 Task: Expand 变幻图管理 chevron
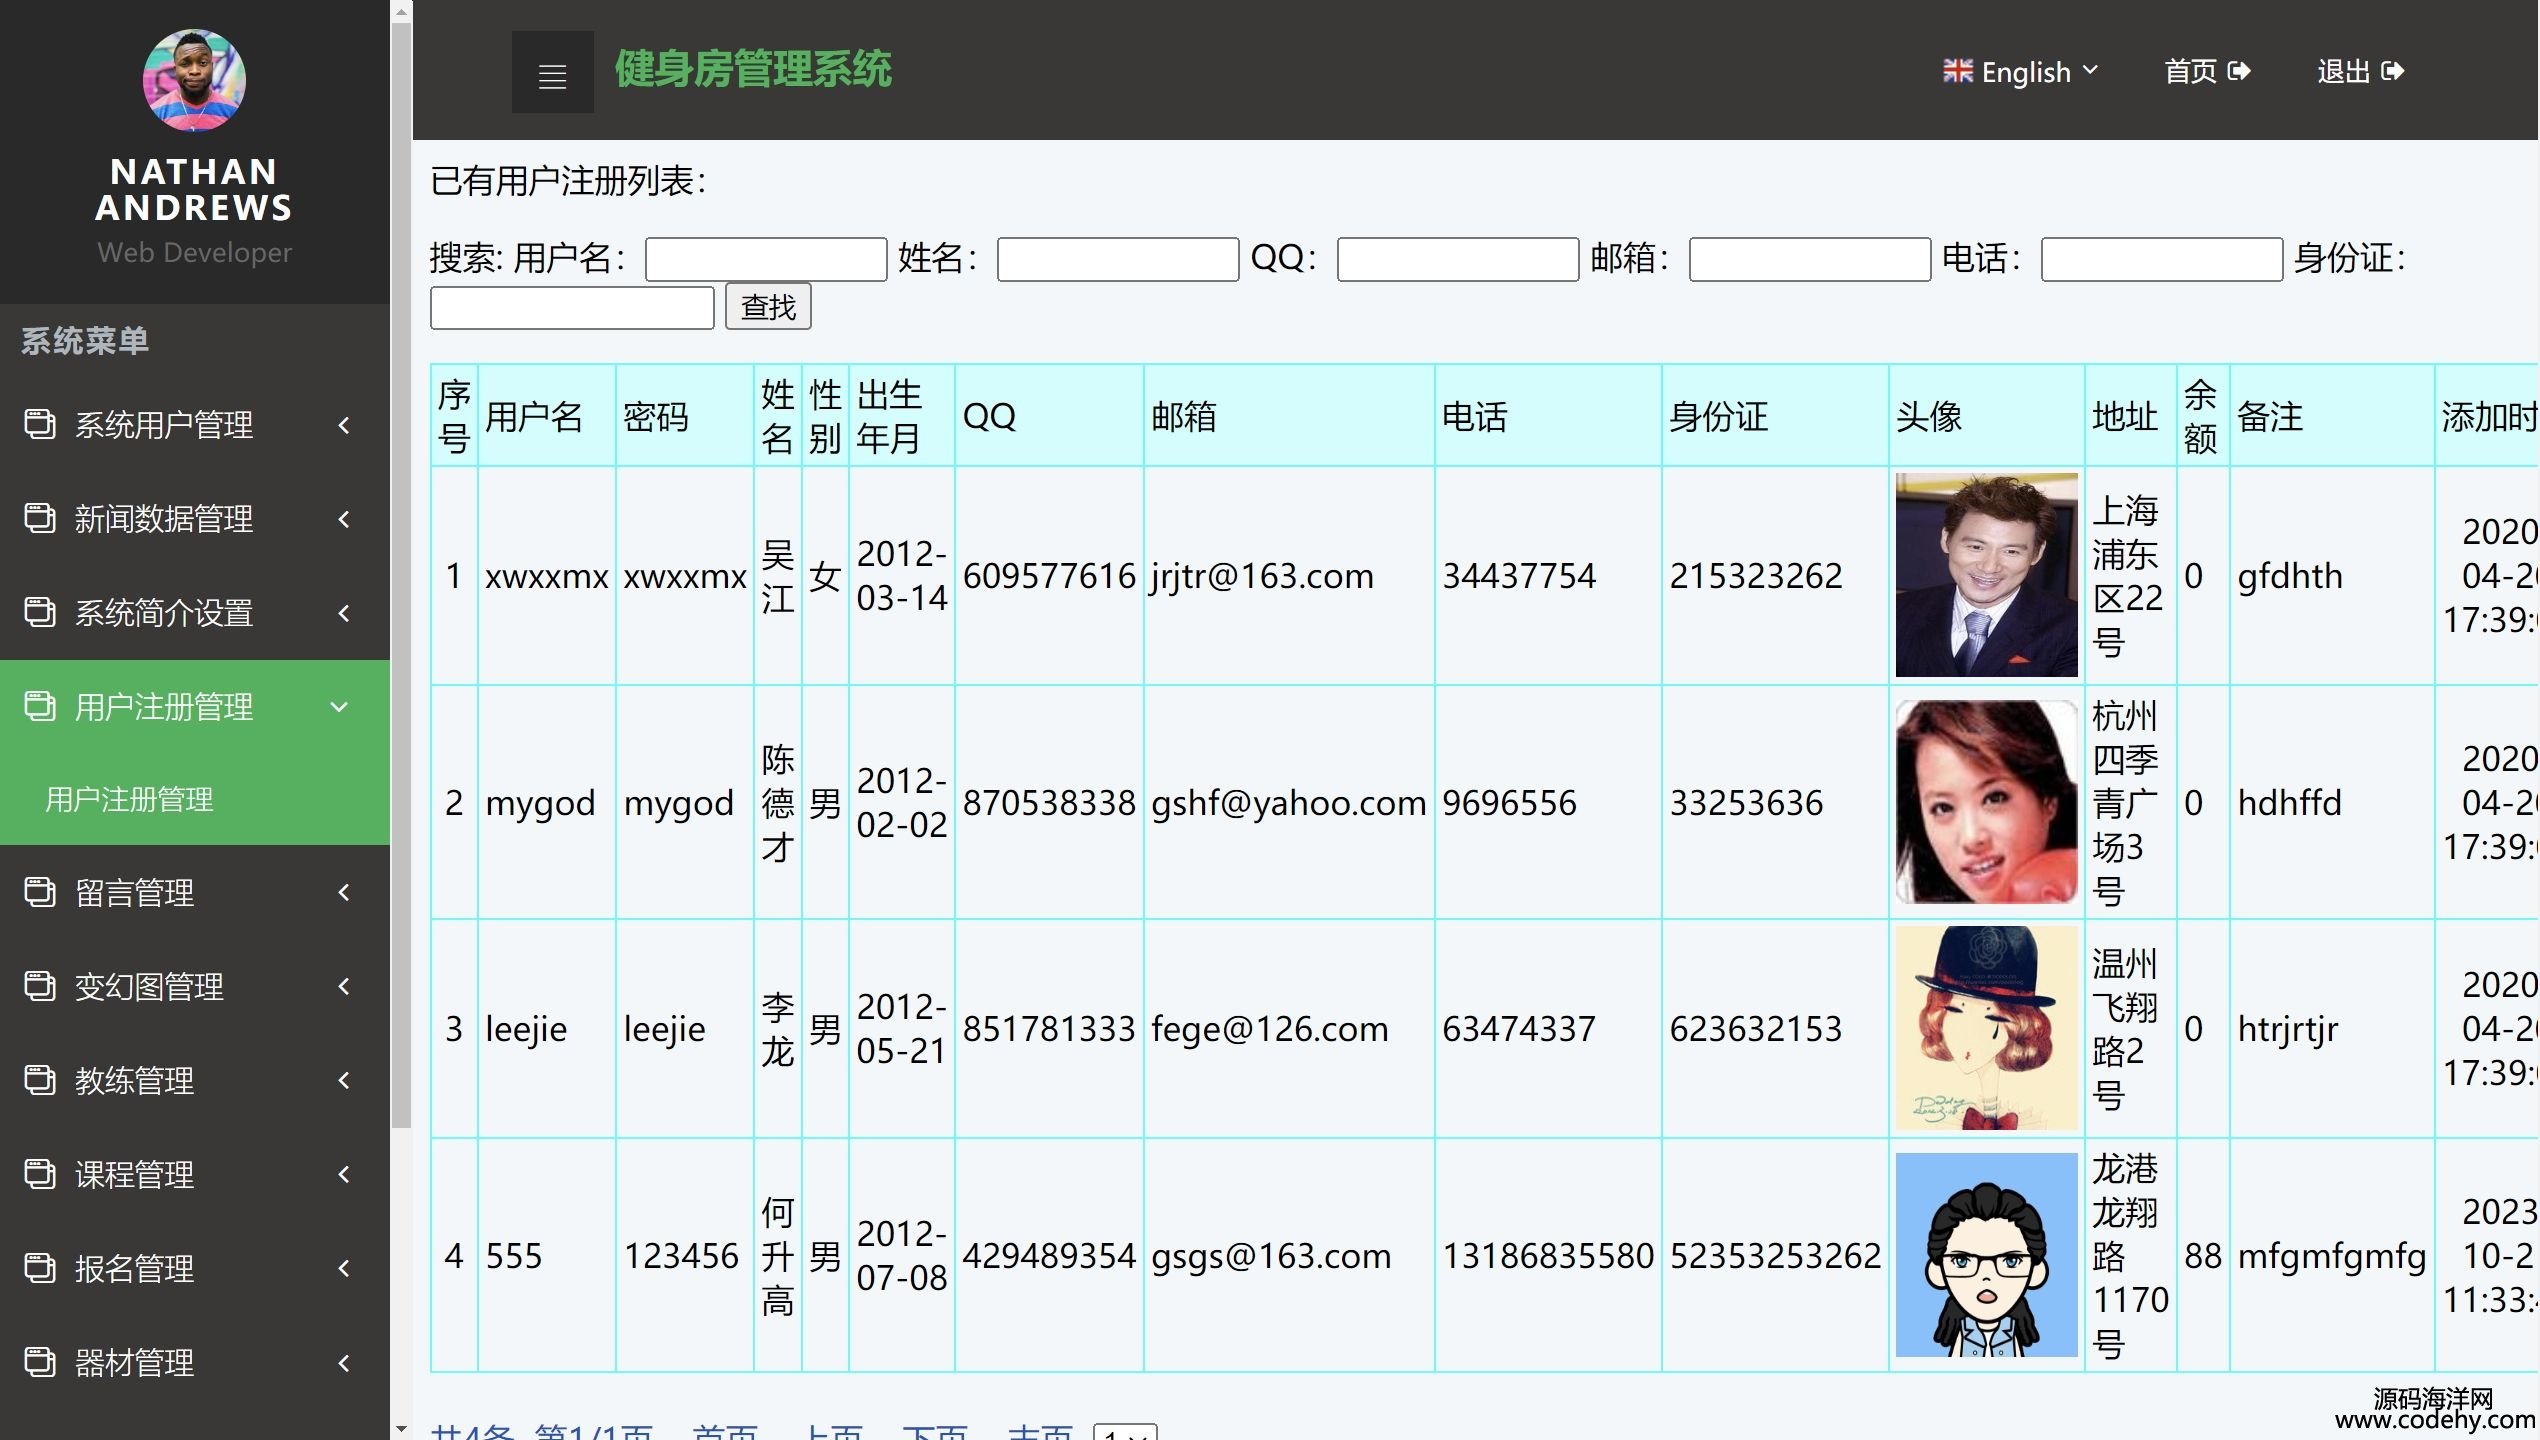point(344,986)
